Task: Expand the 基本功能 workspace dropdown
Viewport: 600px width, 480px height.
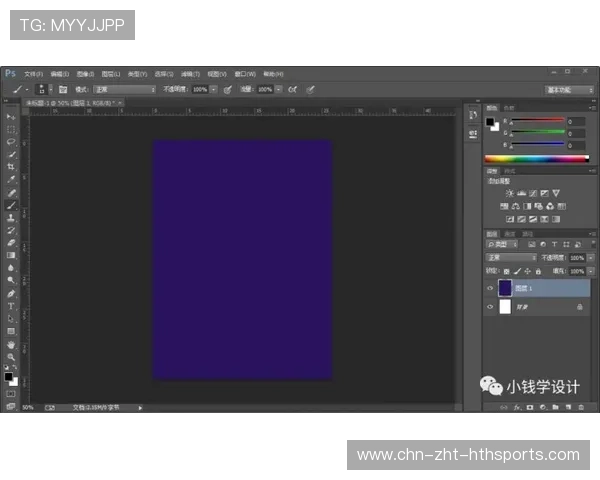Action: pos(570,89)
